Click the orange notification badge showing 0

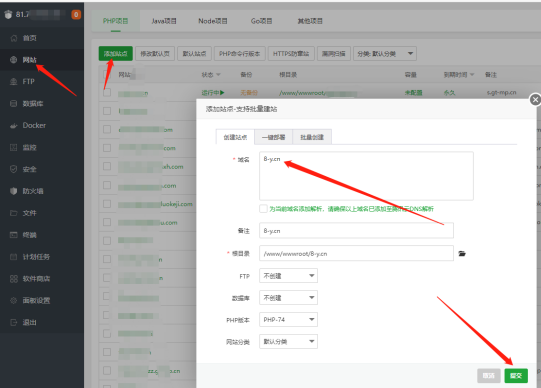tap(76, 14)
